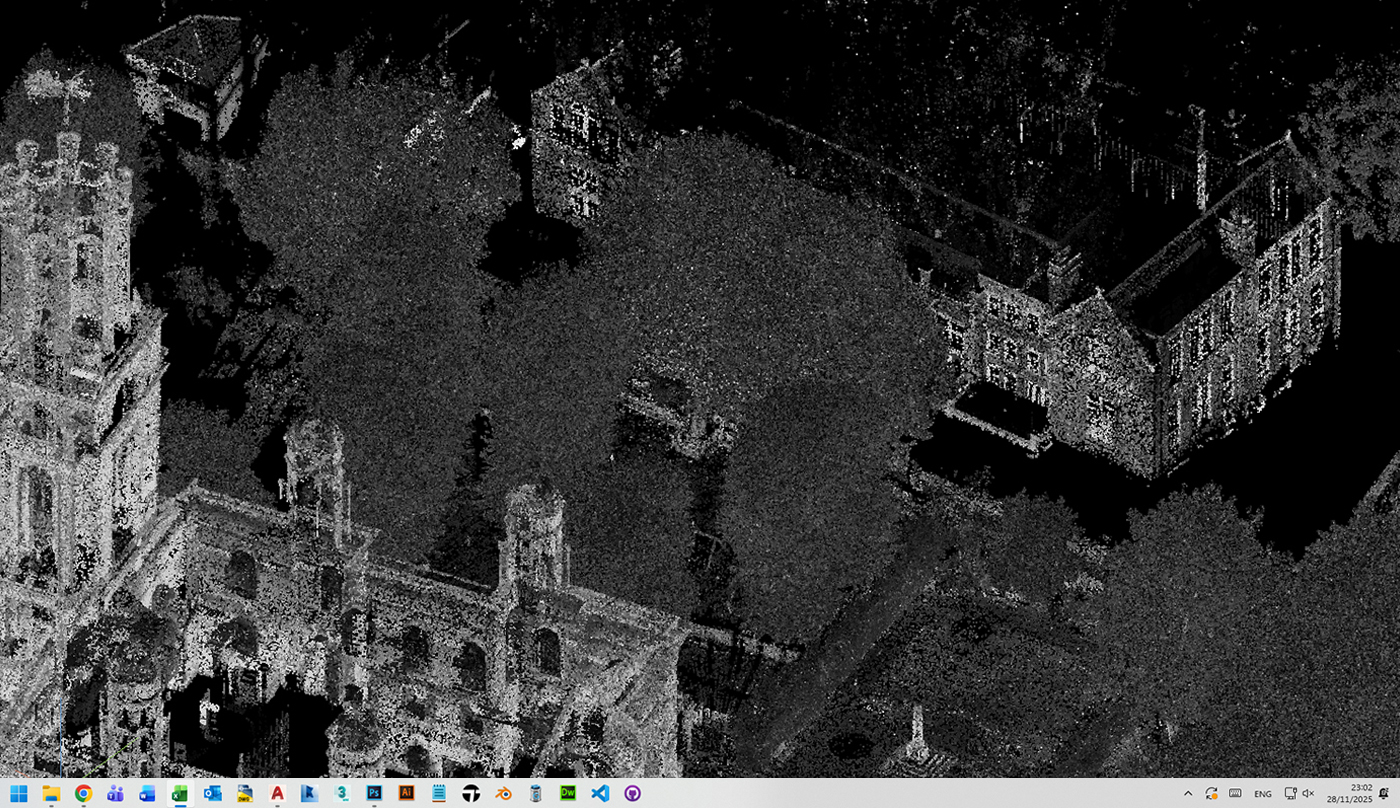Open AutoCAD from the taskbar
The image size is (1400, 808).
(x=277, y=793)
